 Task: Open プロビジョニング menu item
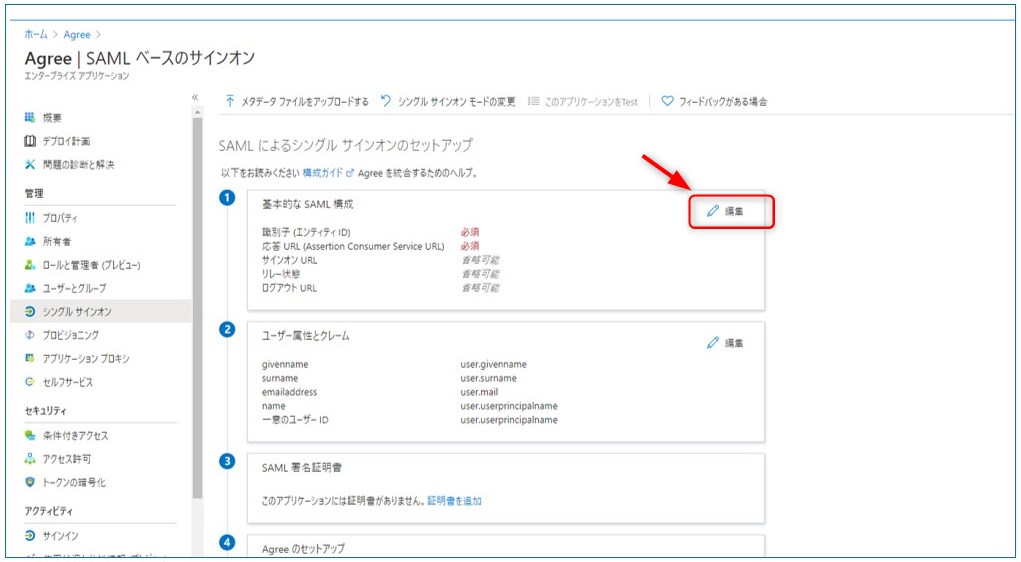[71, 335]
